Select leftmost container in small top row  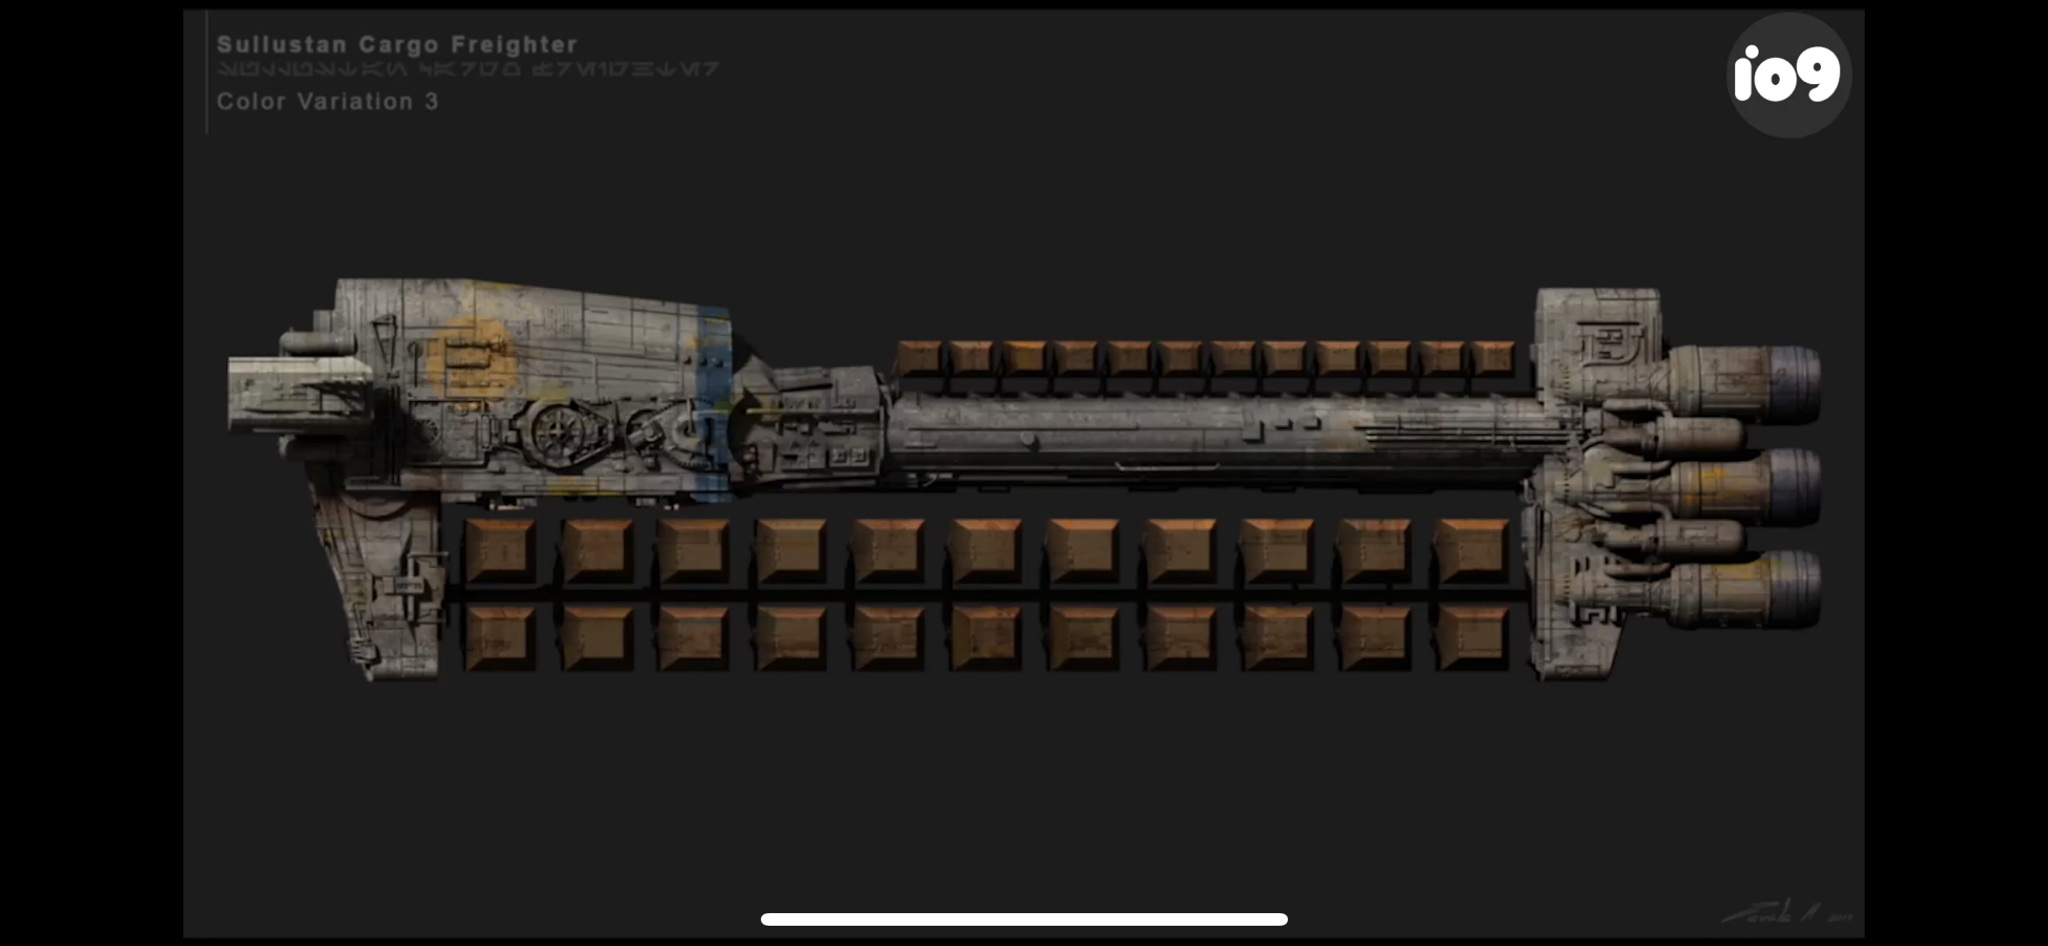pyautogui.click(x=919, y=358)
